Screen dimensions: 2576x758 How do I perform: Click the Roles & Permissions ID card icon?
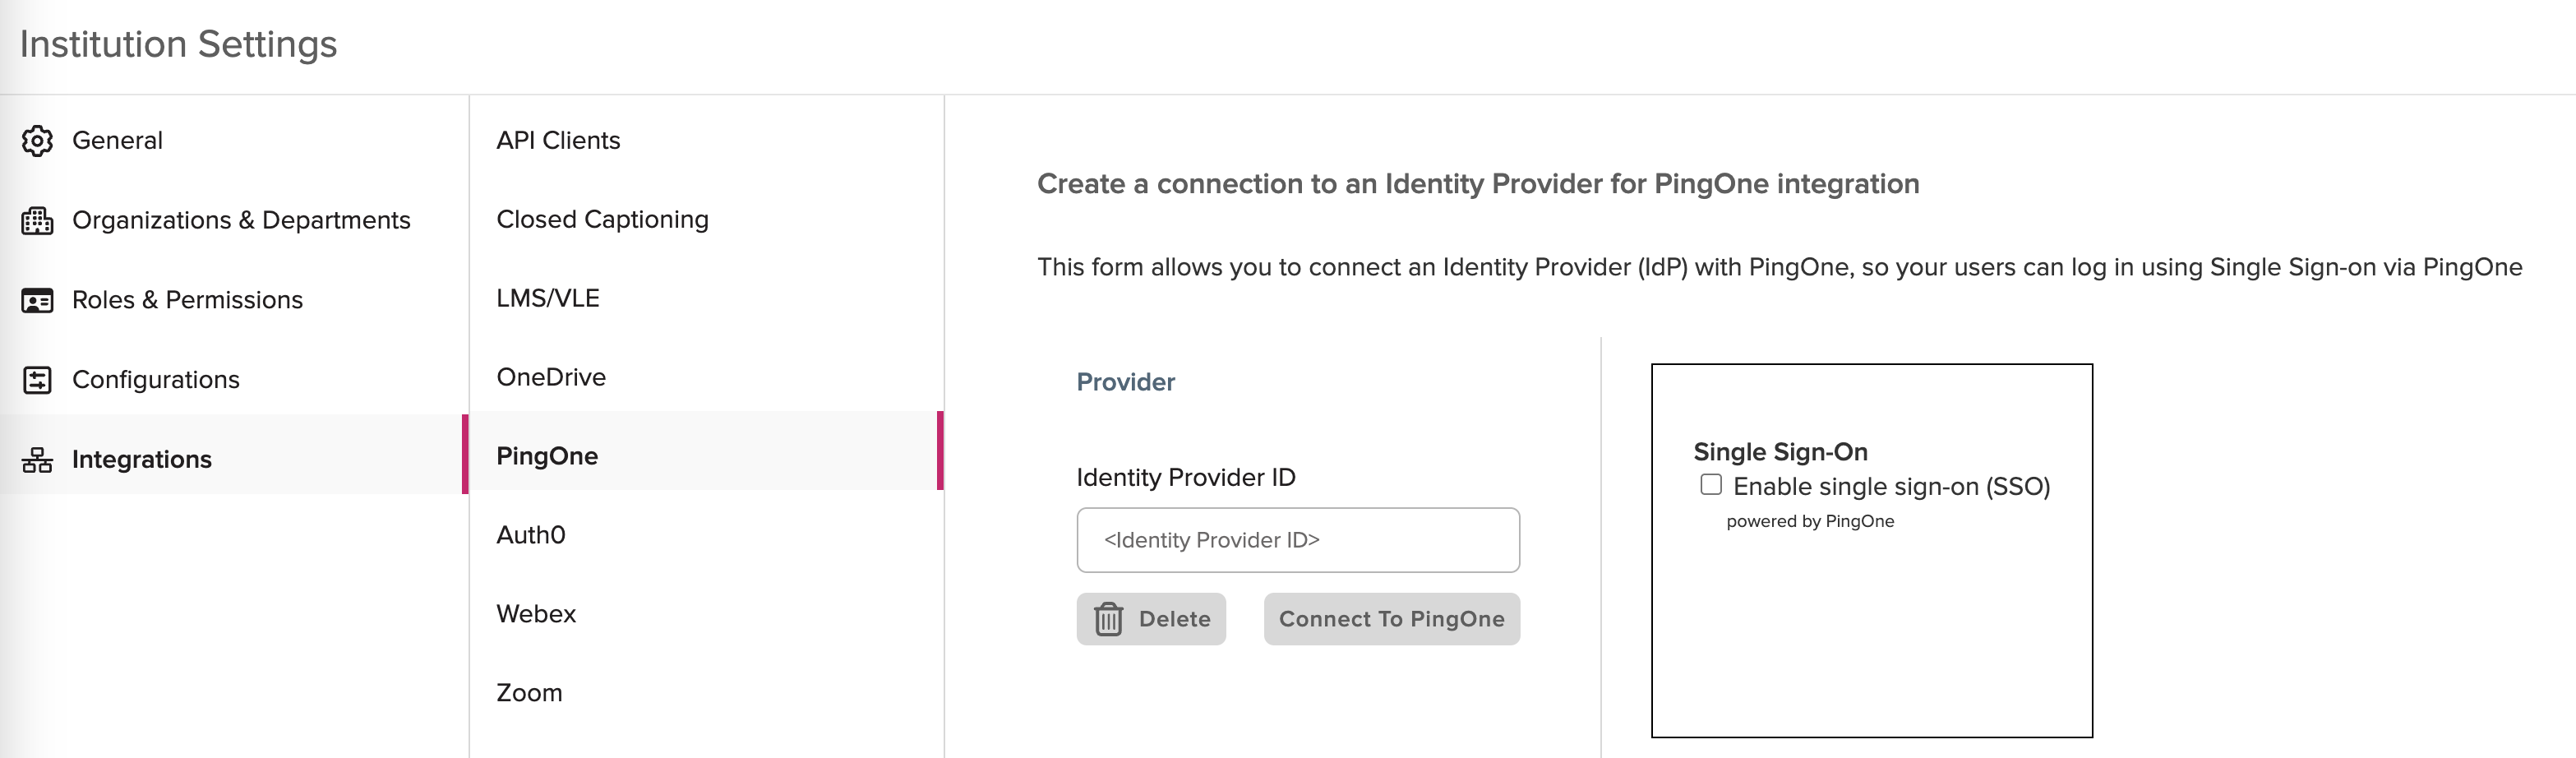point(37,300)
